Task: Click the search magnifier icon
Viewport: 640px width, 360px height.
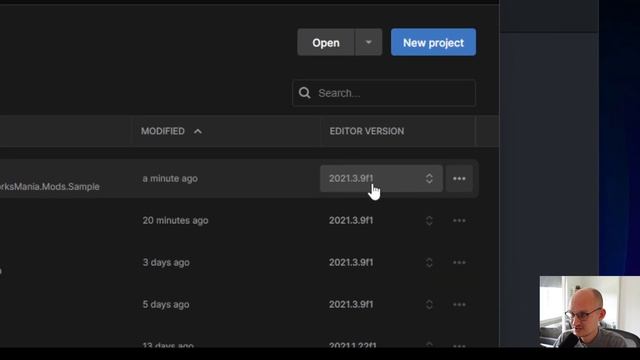Action: 304,93
